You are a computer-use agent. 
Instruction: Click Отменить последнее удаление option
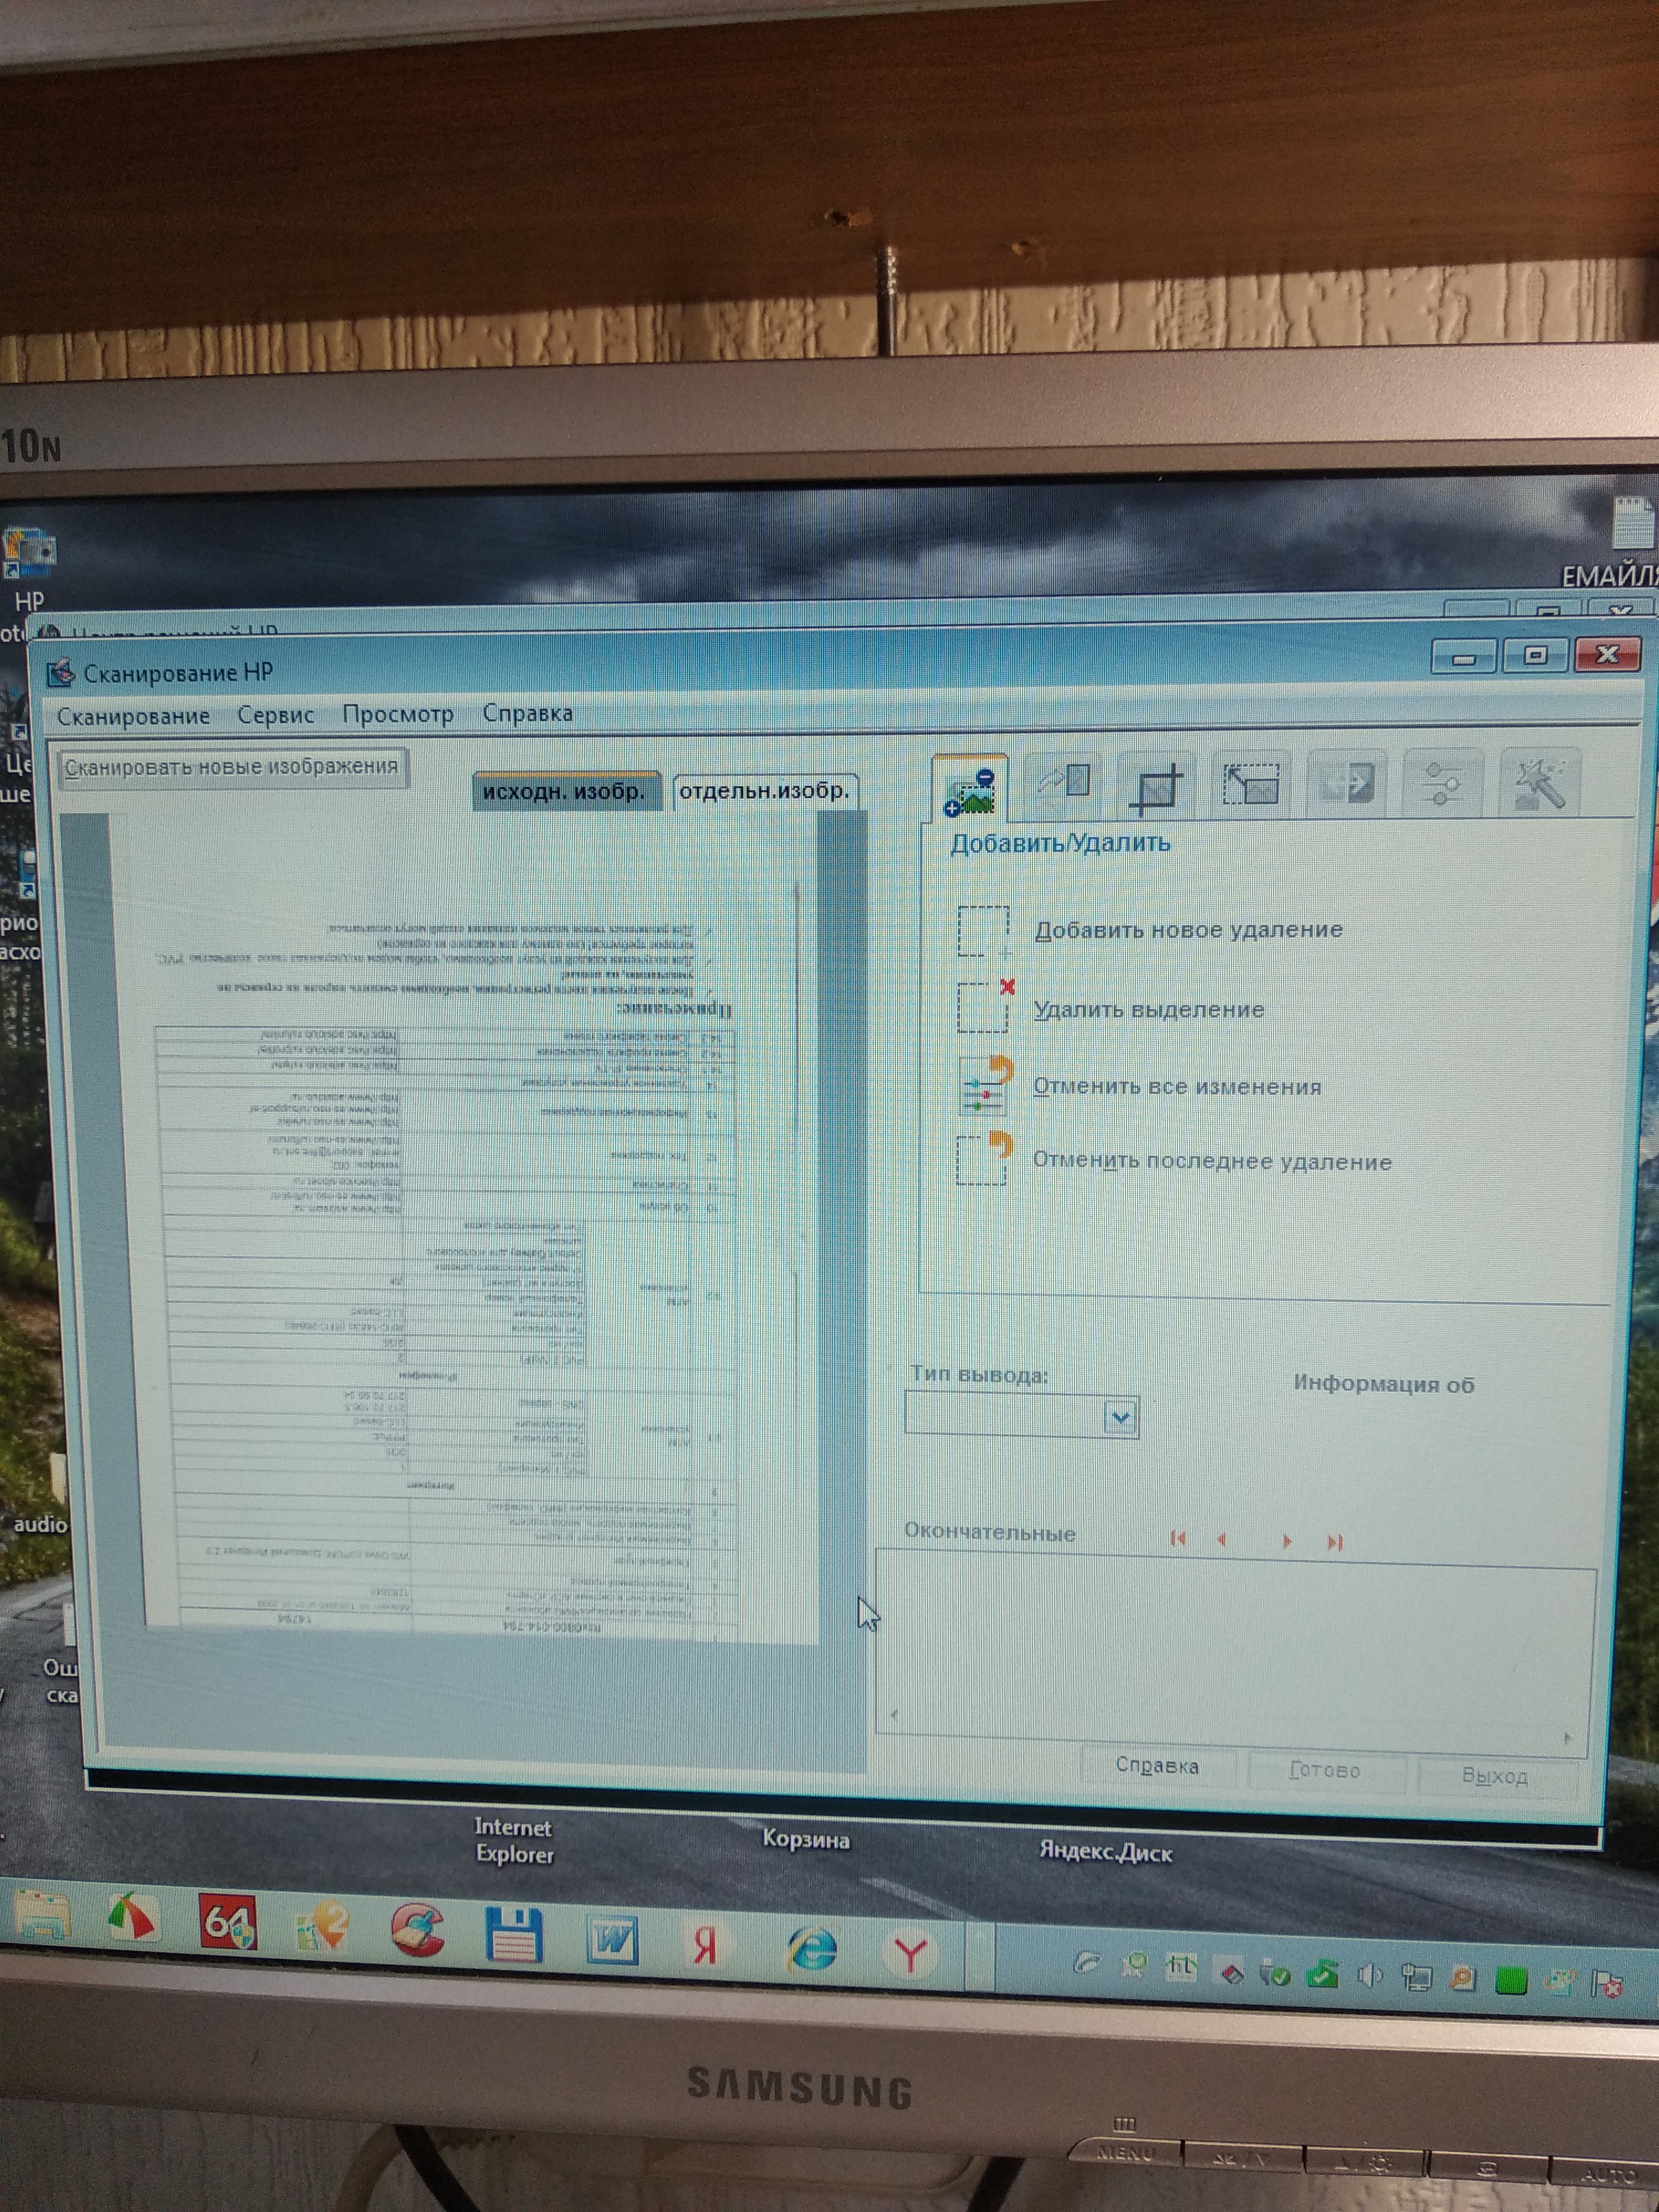coord(1211,1162)
